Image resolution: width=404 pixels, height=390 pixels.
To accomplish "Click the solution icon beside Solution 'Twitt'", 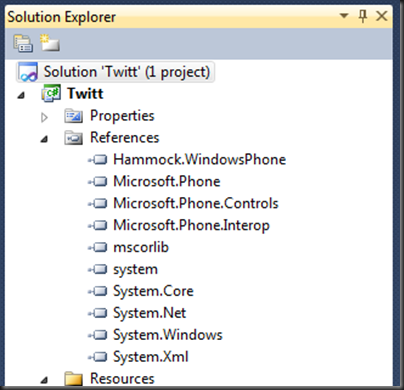I will pyautogui.click(x=29, y=72).
